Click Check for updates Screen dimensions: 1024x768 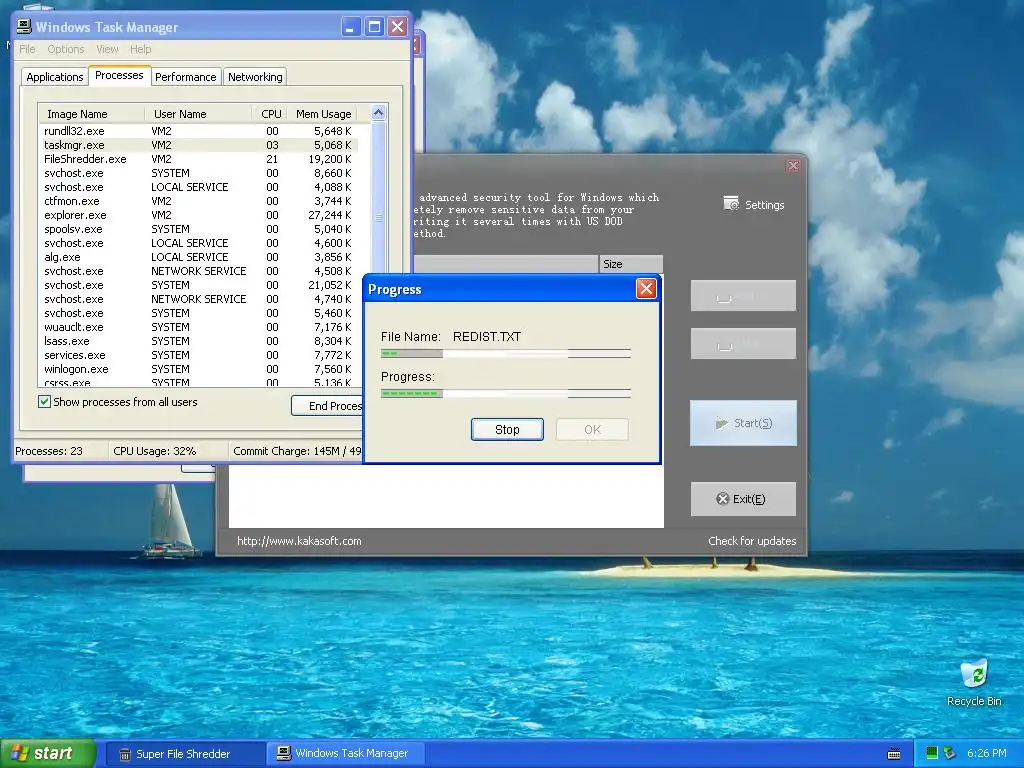[752, 541]
